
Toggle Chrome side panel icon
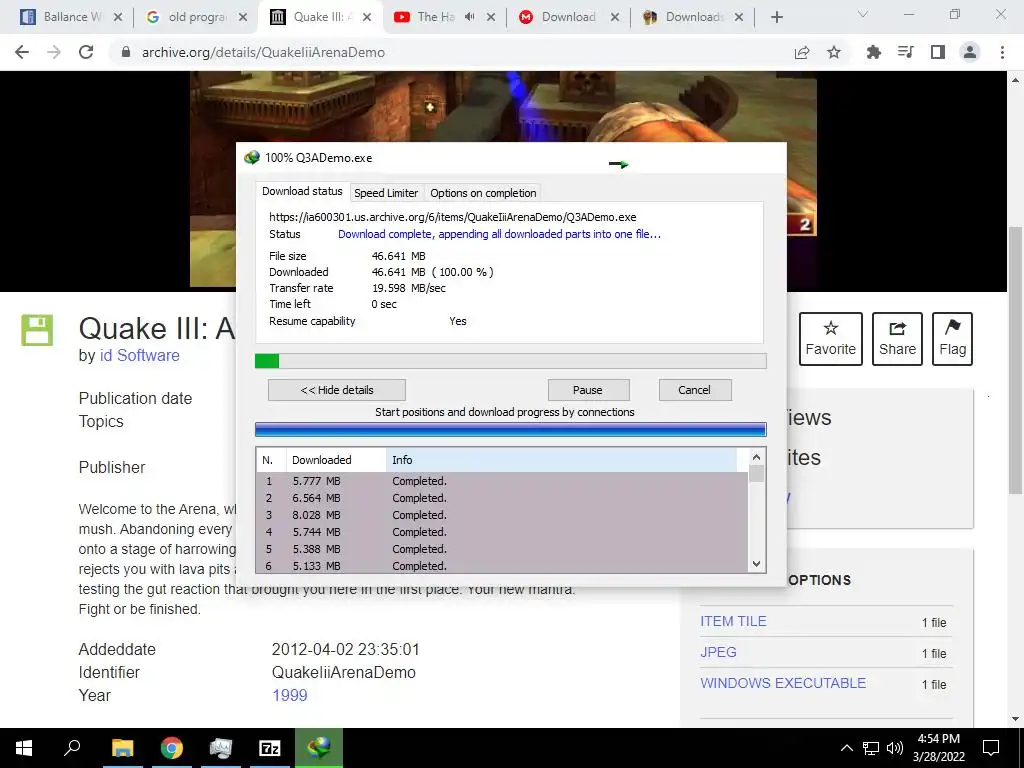pyautogui.click(x=938, y=52)
